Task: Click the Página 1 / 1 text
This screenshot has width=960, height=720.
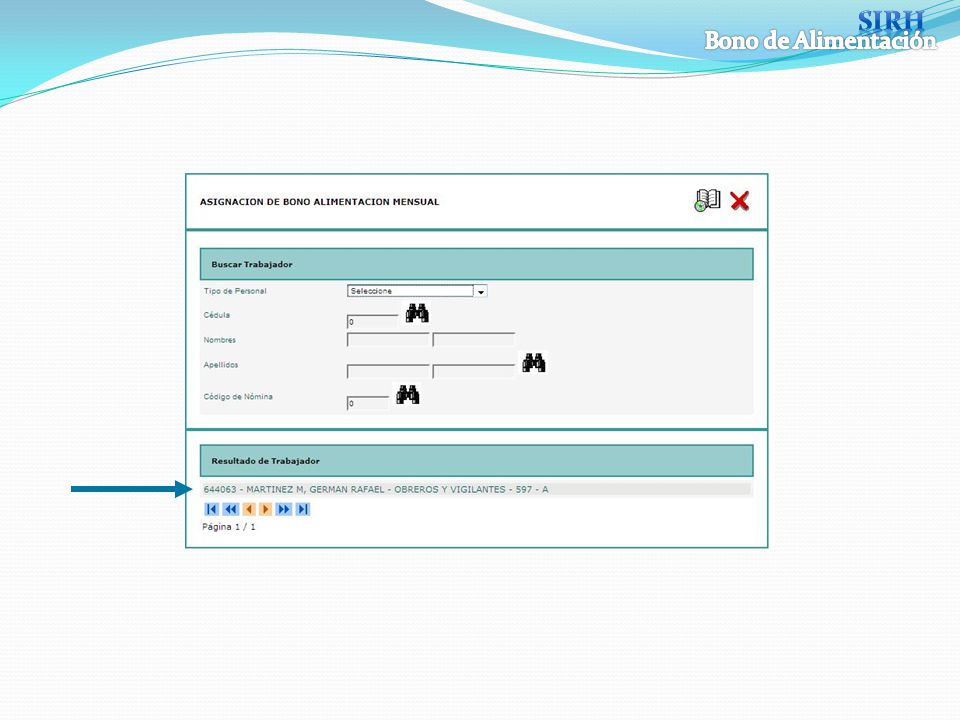Action: tap(229, 527)
